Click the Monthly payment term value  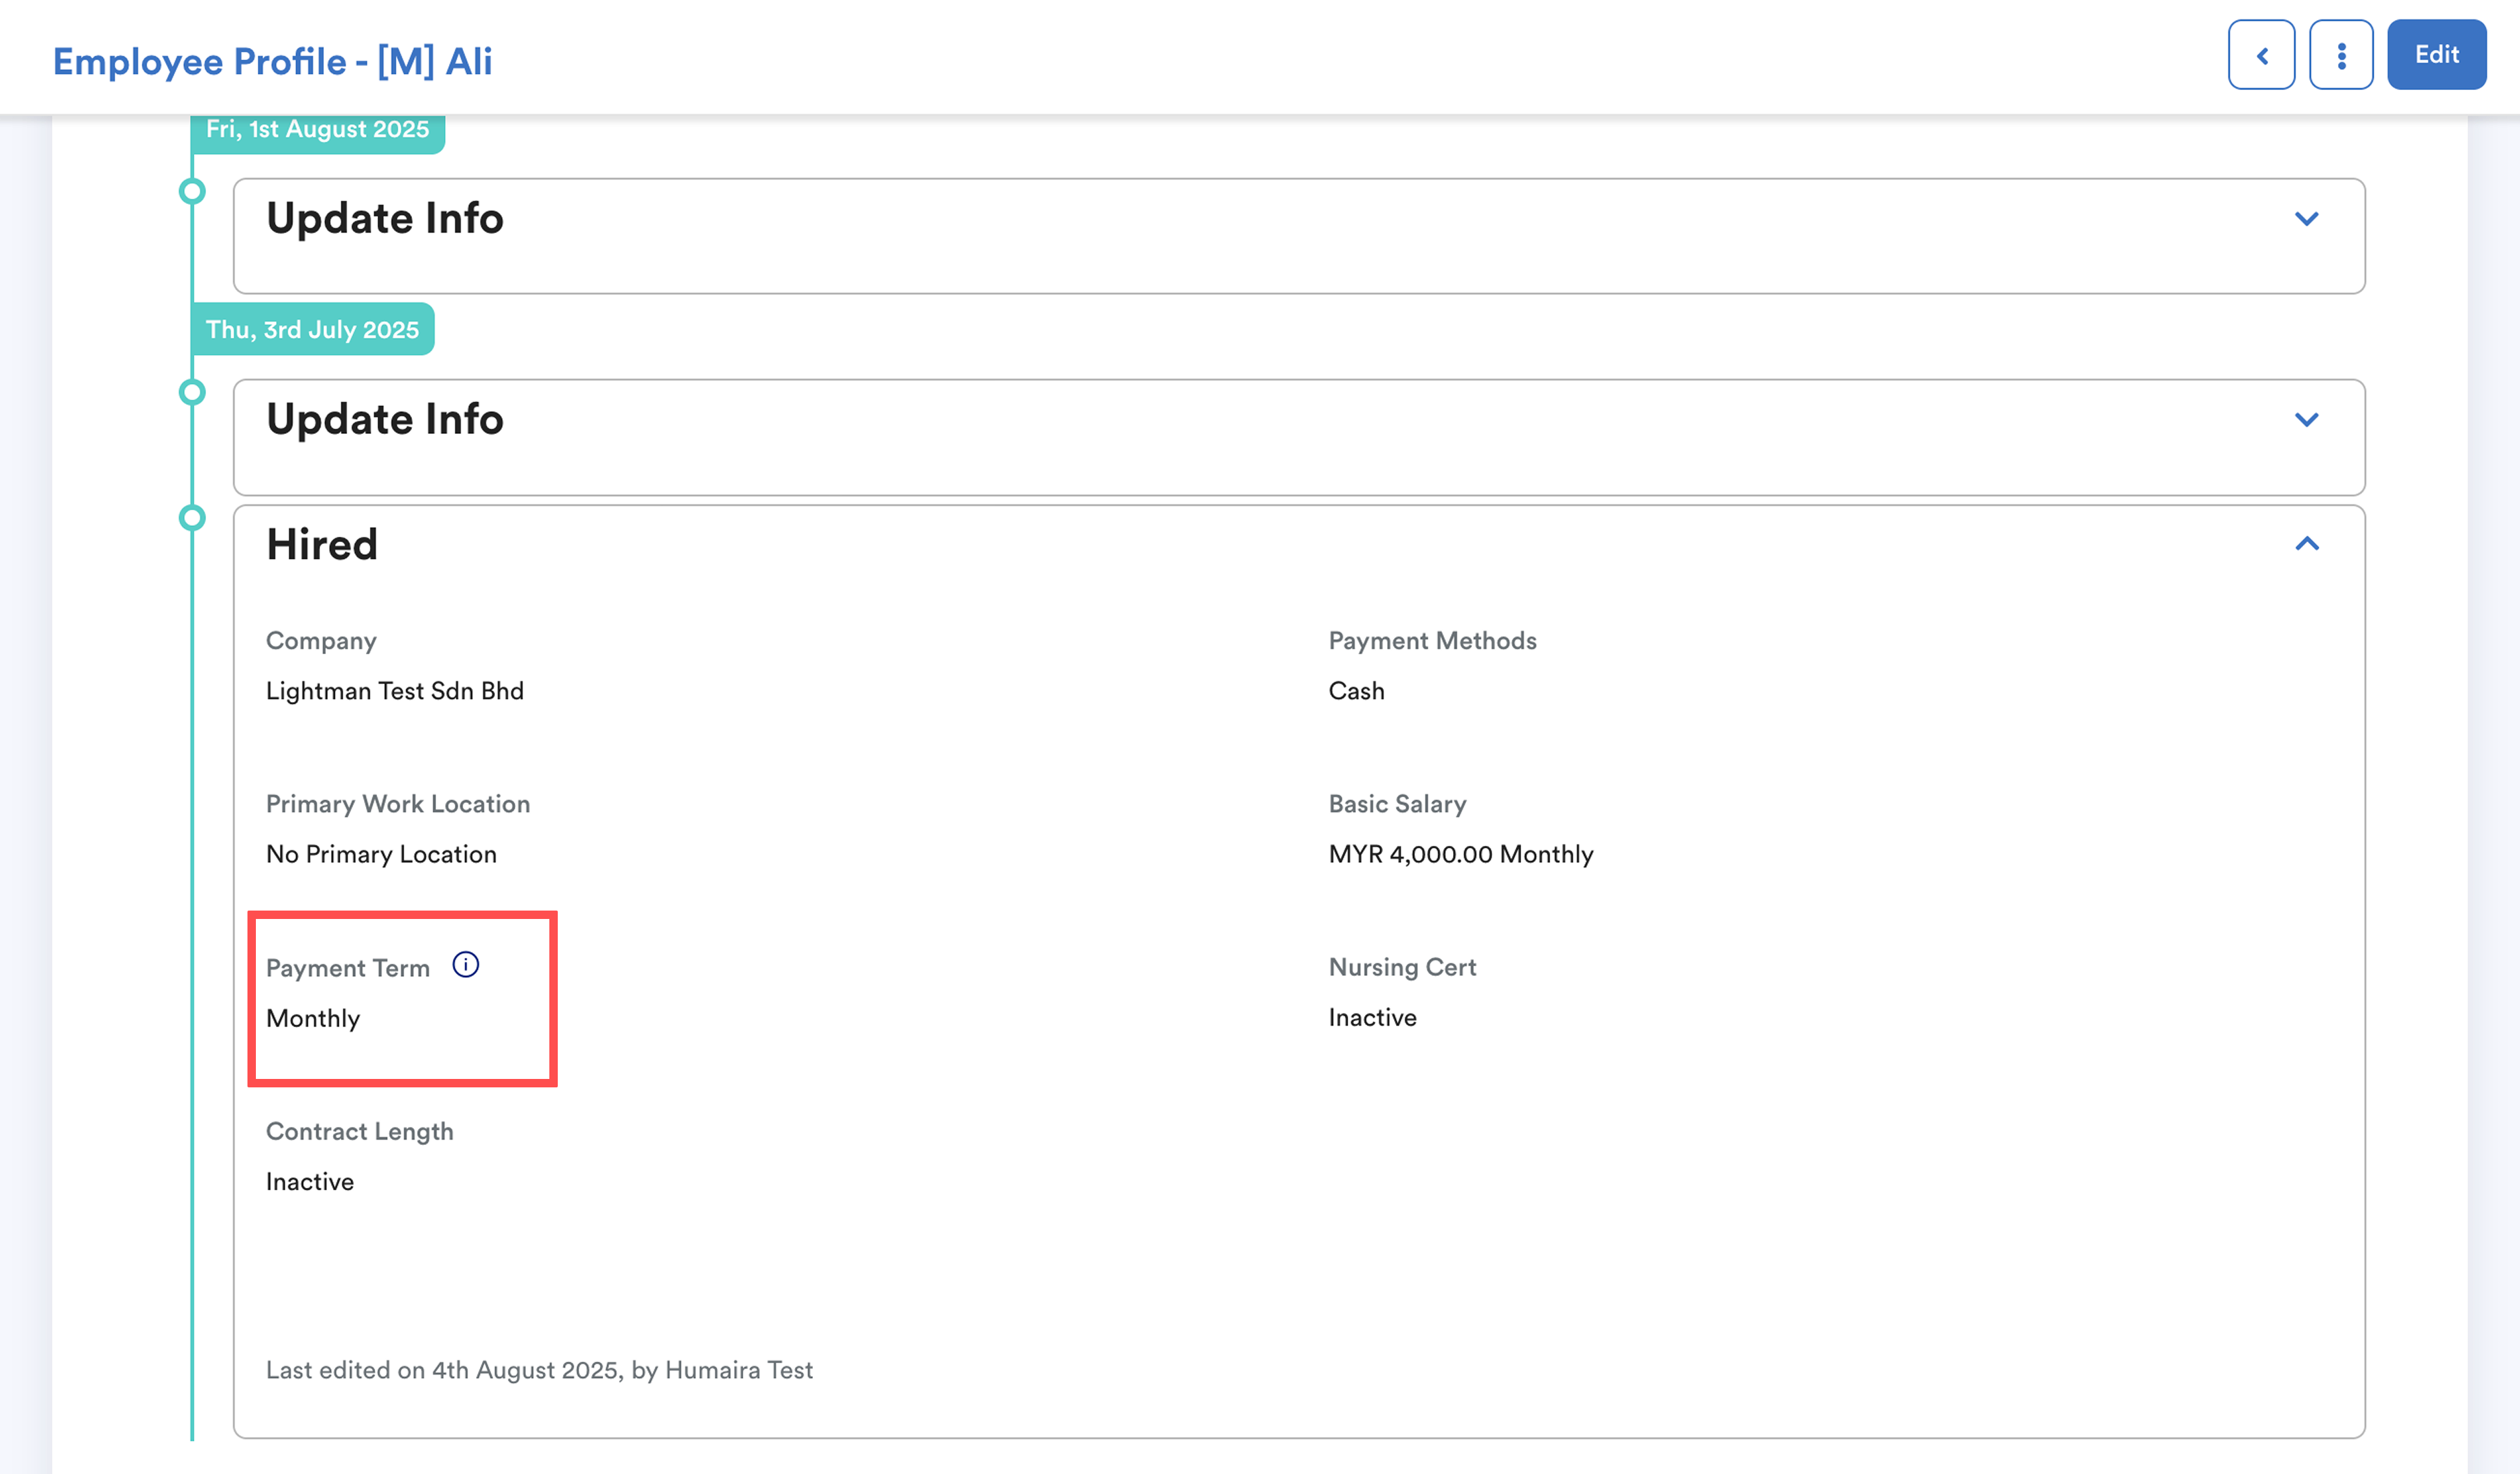313,1018
